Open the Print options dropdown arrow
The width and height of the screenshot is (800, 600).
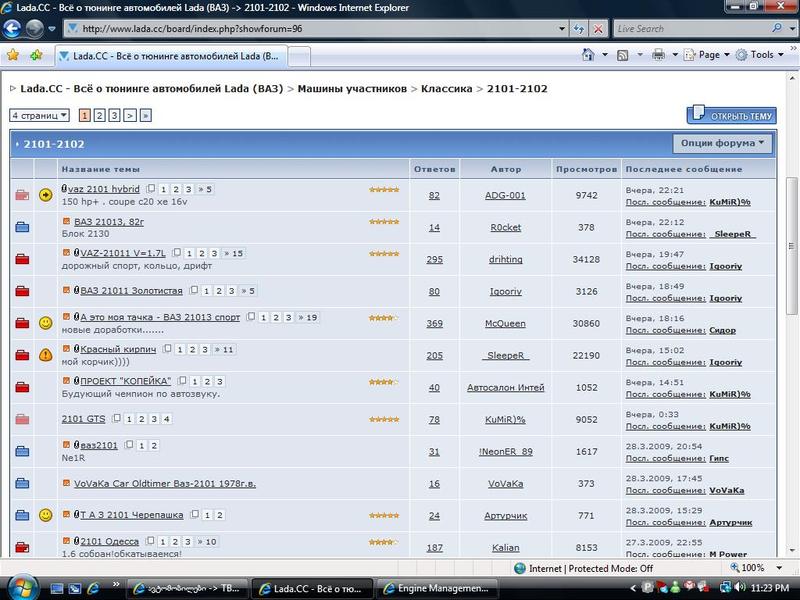674,55
